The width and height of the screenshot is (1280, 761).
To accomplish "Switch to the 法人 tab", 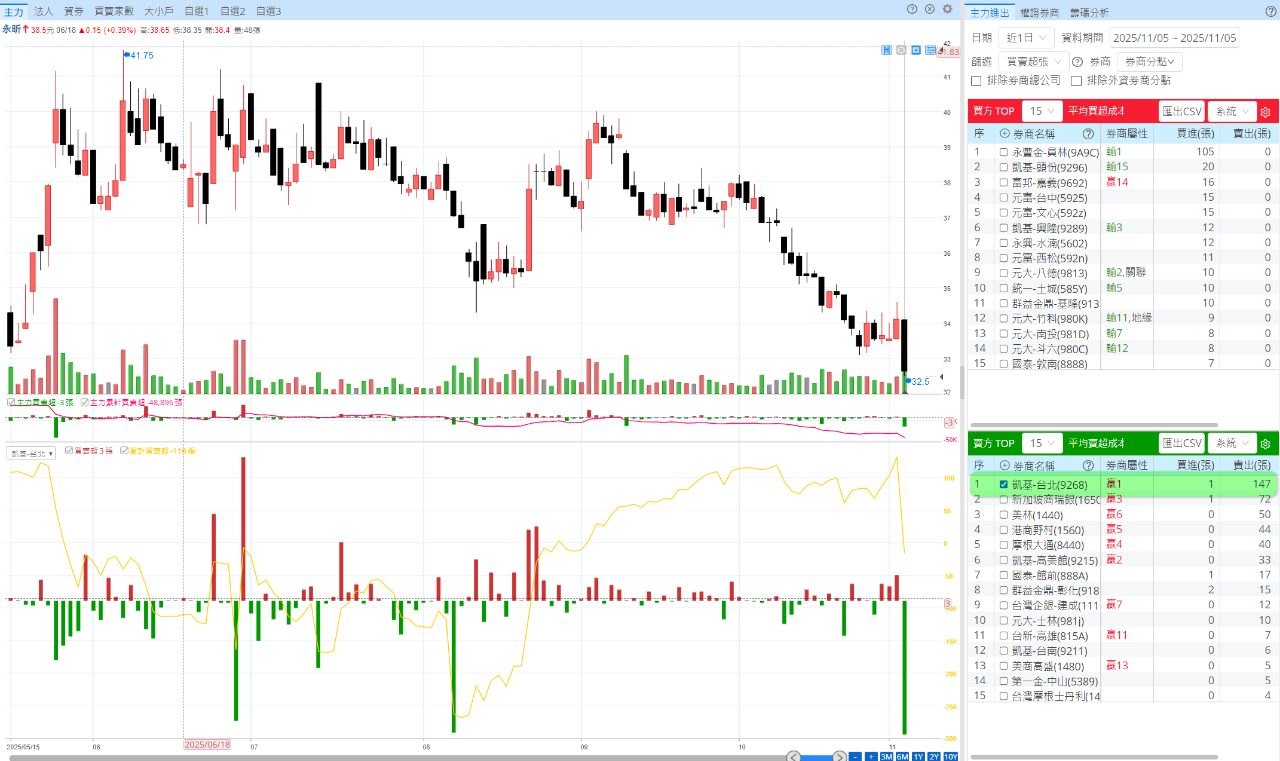I will 44,11.
